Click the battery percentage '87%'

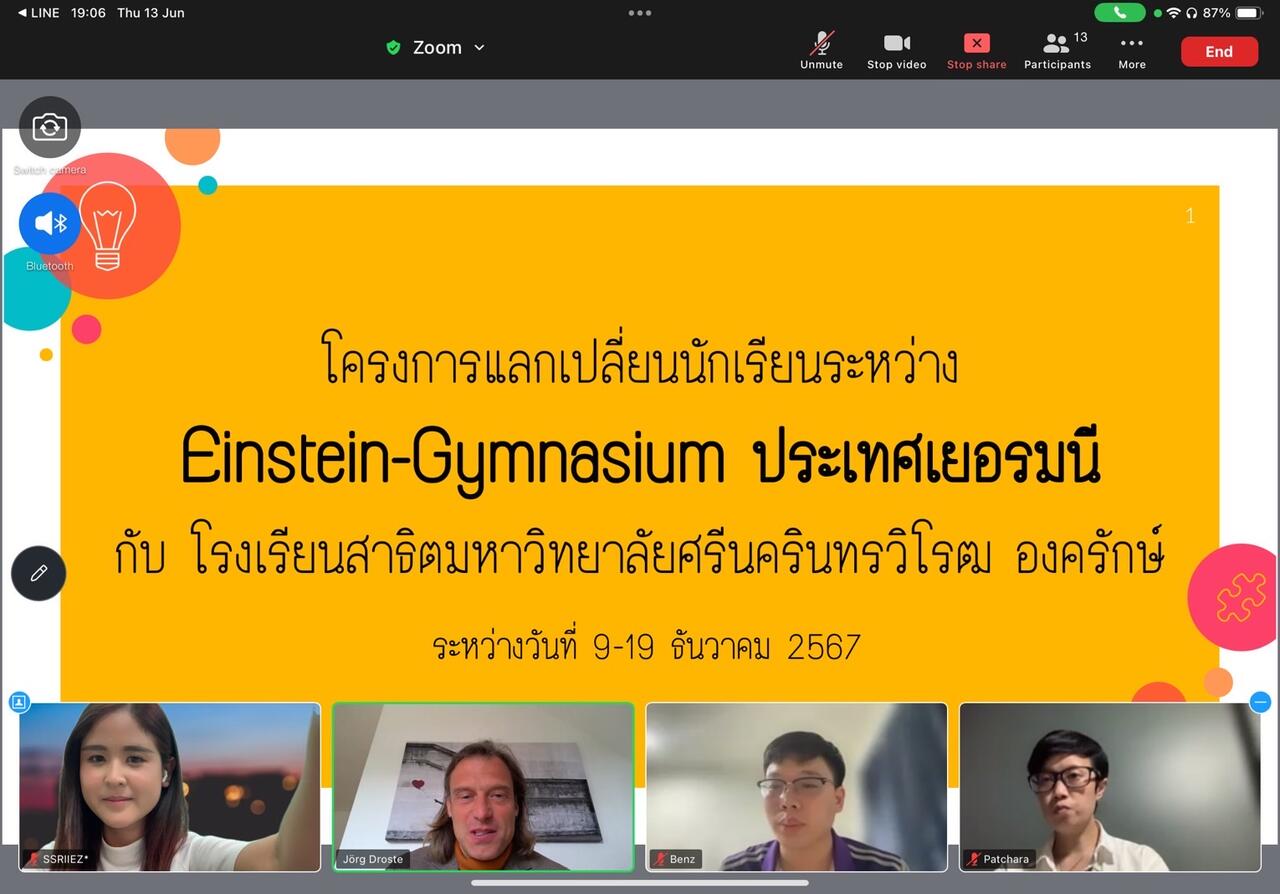pos(1217,13)
